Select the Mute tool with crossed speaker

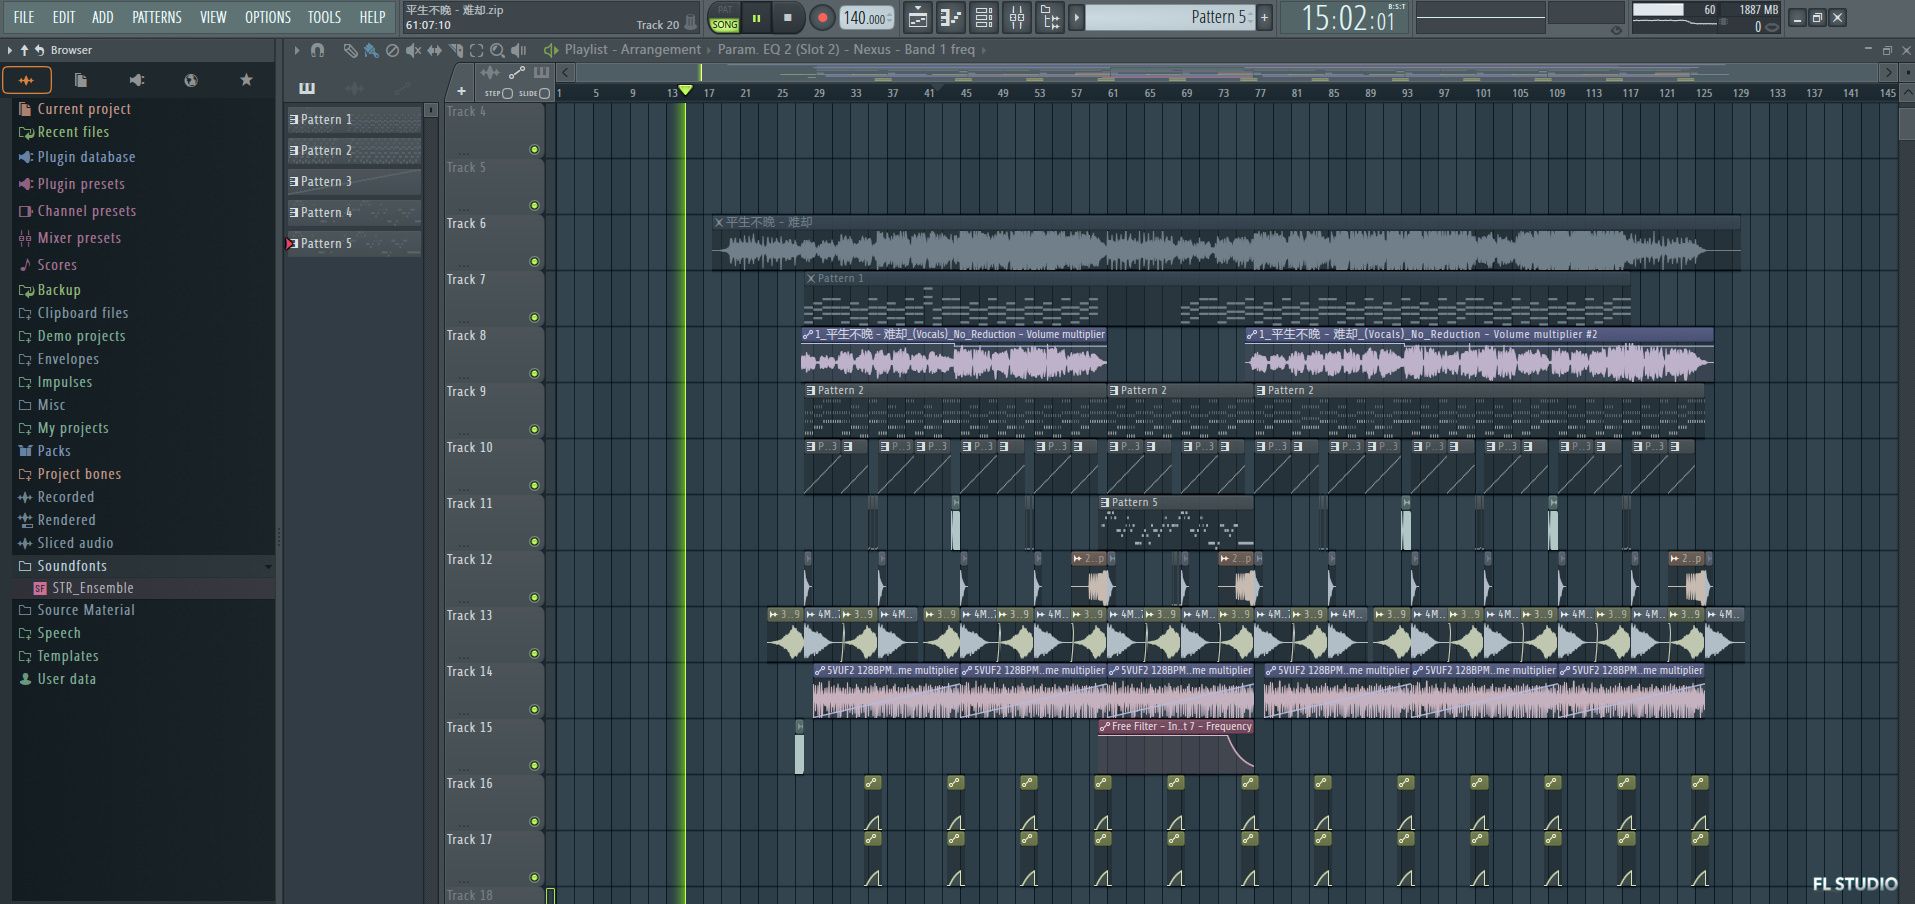(413, 50)
